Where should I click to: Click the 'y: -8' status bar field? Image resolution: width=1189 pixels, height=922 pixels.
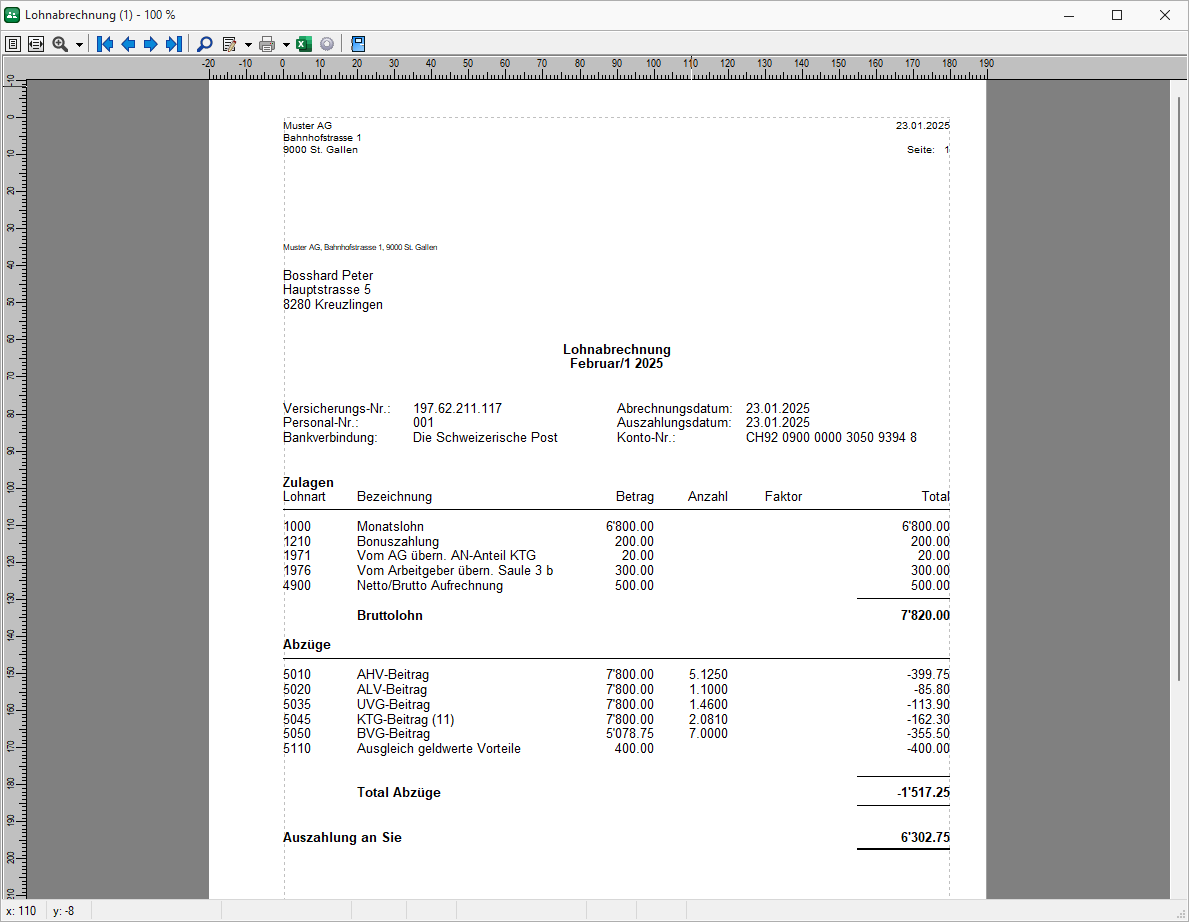(x=64, y=911)
